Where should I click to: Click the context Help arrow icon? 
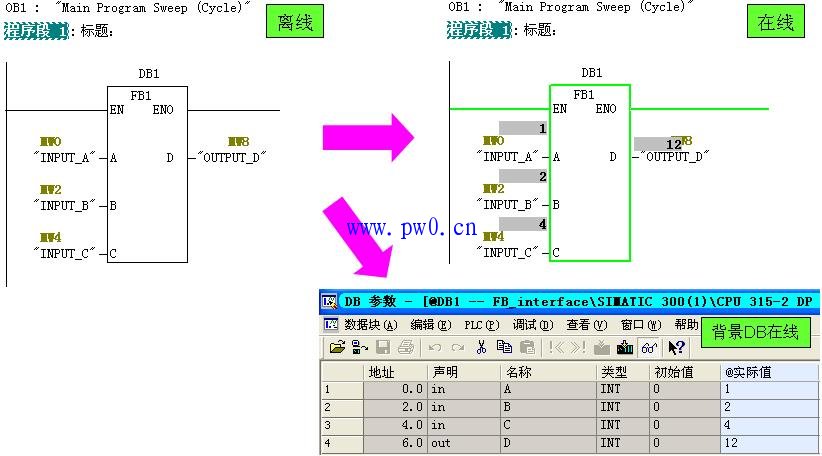677,348
